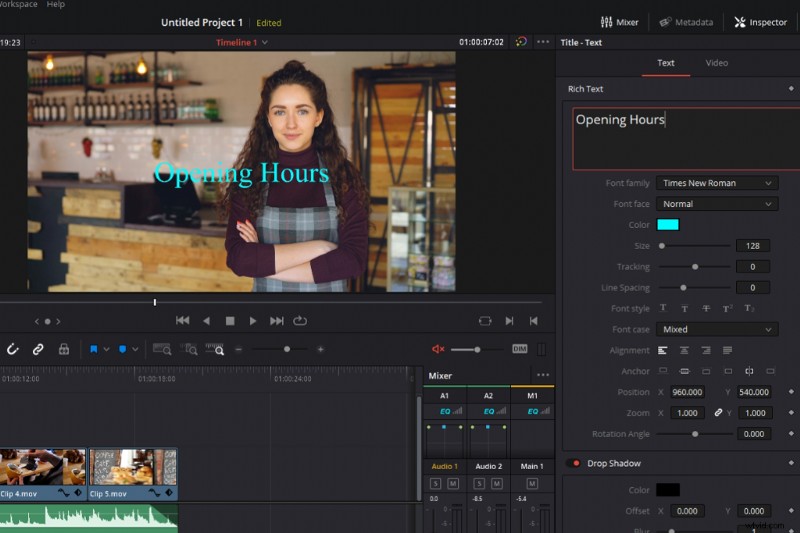Open the Mixer panel from top bar
Viewport: 800px width, 533px height.
coord(619,22)
